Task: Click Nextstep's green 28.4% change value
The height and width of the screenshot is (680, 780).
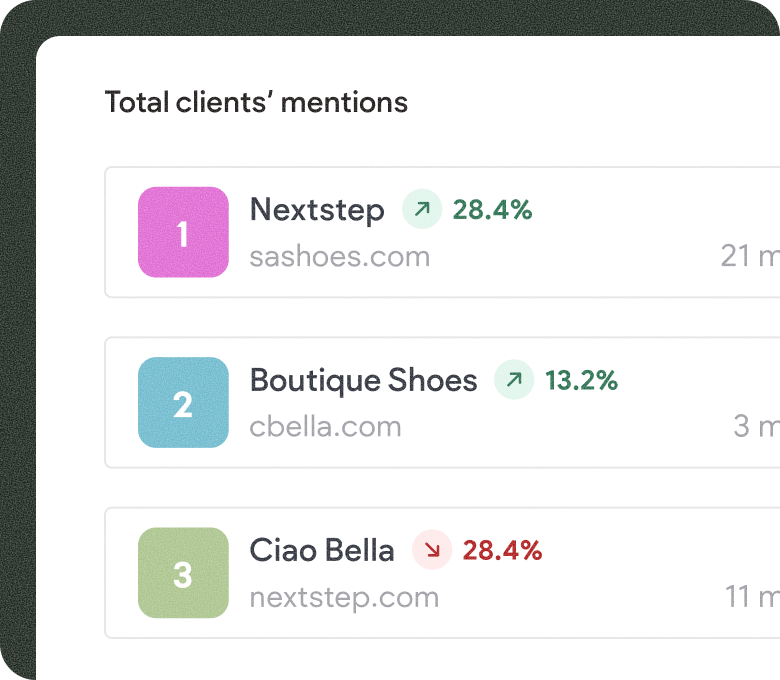Action: point(492,209)
